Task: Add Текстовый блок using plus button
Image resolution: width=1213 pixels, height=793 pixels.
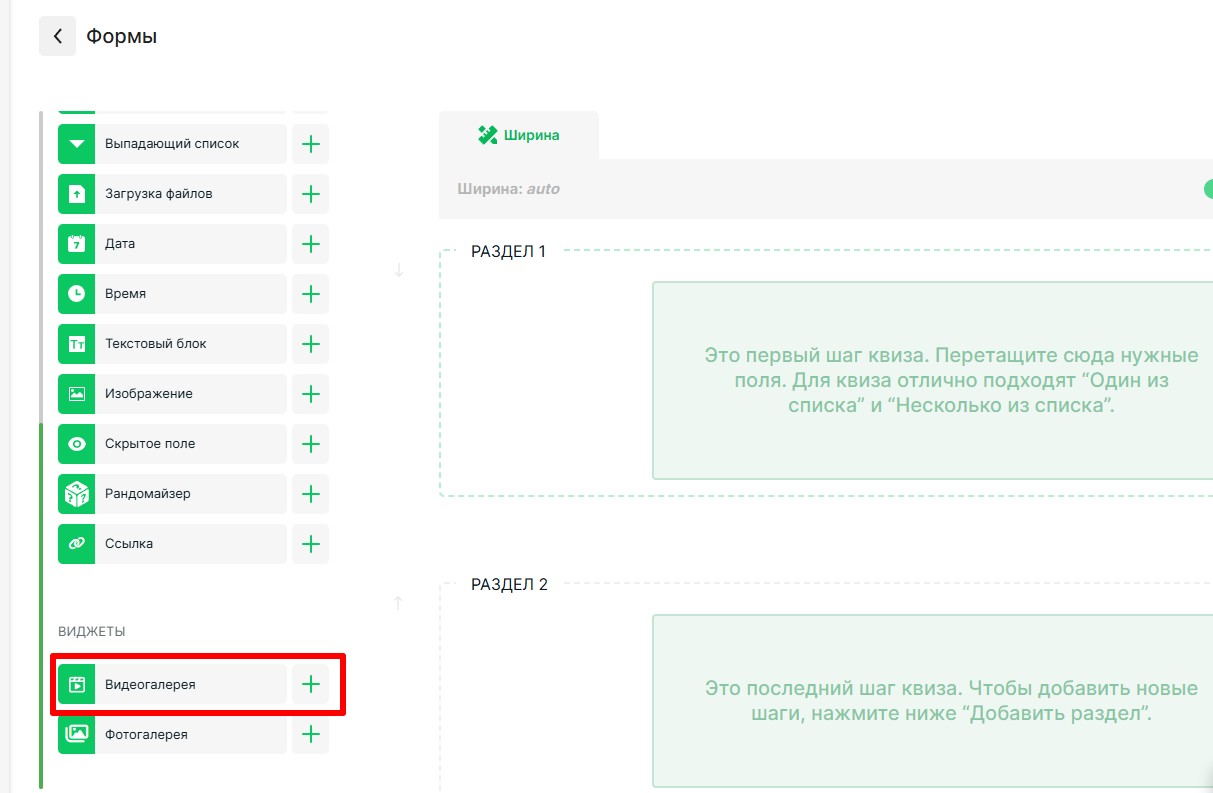Action: click(311, 344)
